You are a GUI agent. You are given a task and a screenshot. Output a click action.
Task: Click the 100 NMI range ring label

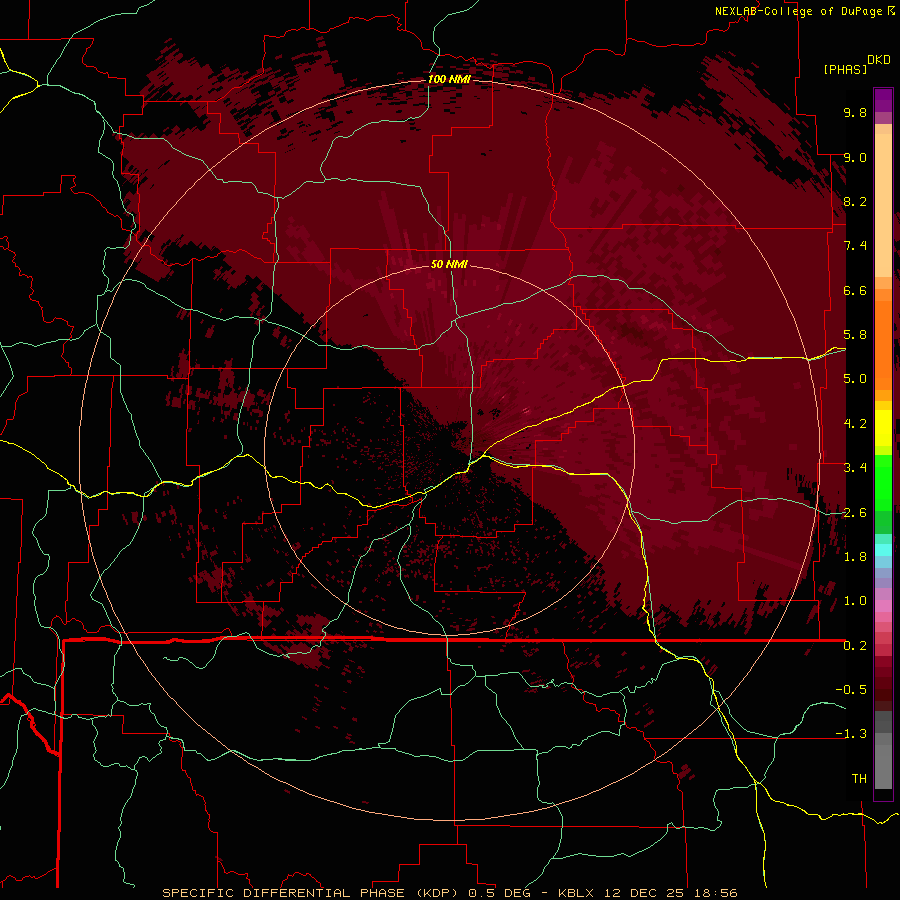click(x=449, y=79)
